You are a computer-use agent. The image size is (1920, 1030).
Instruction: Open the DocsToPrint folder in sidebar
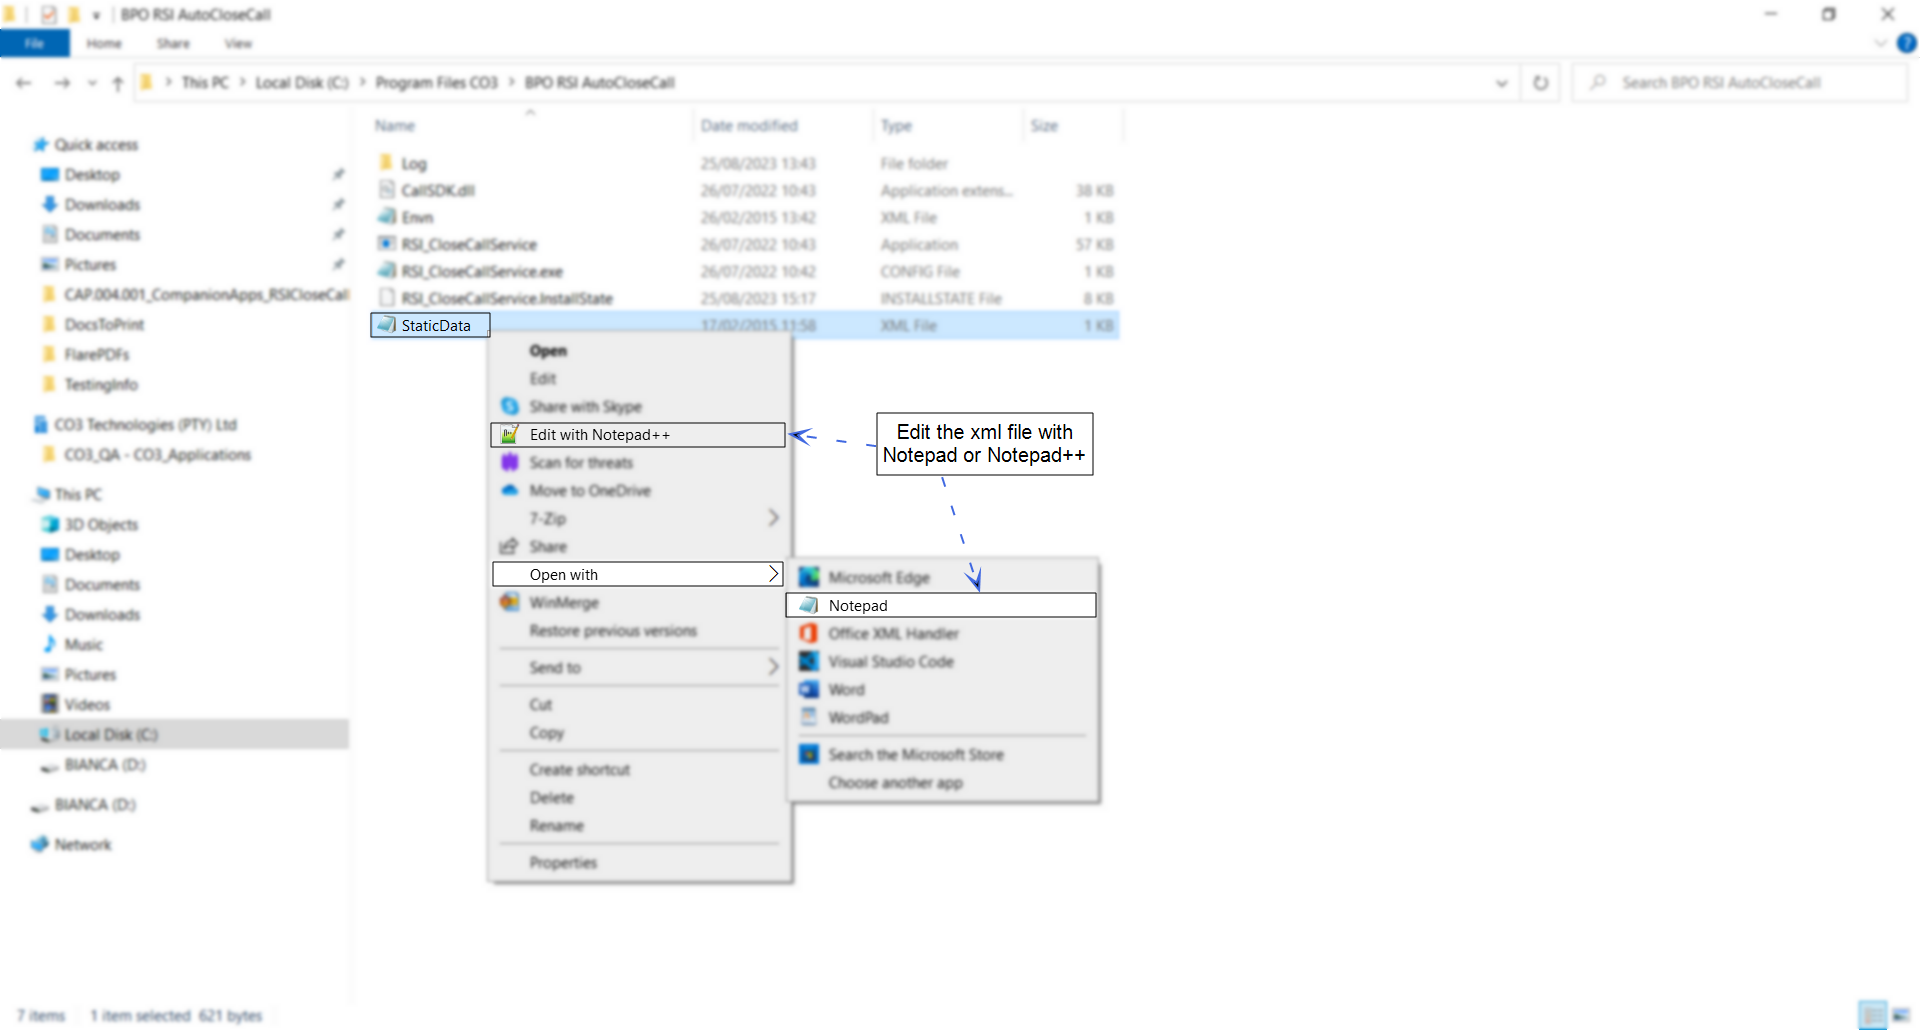coord(104,324)
